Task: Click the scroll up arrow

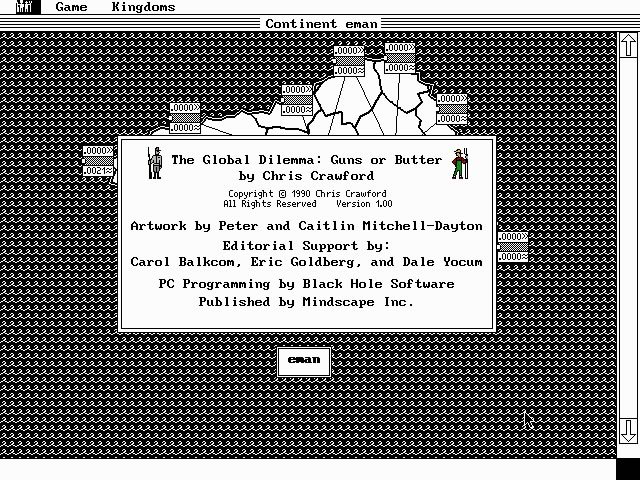Action: pyautogui.click(x=629, y=45)
